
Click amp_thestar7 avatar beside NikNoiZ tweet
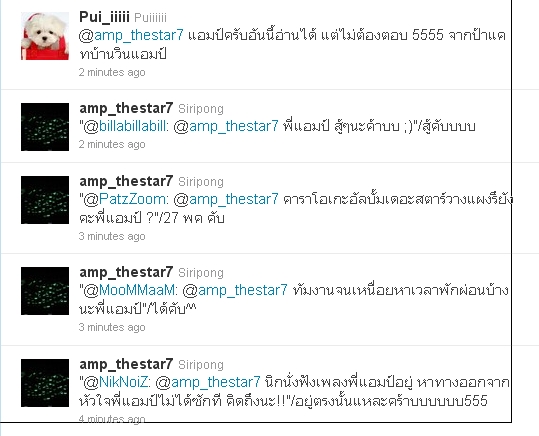coord(45,383)
